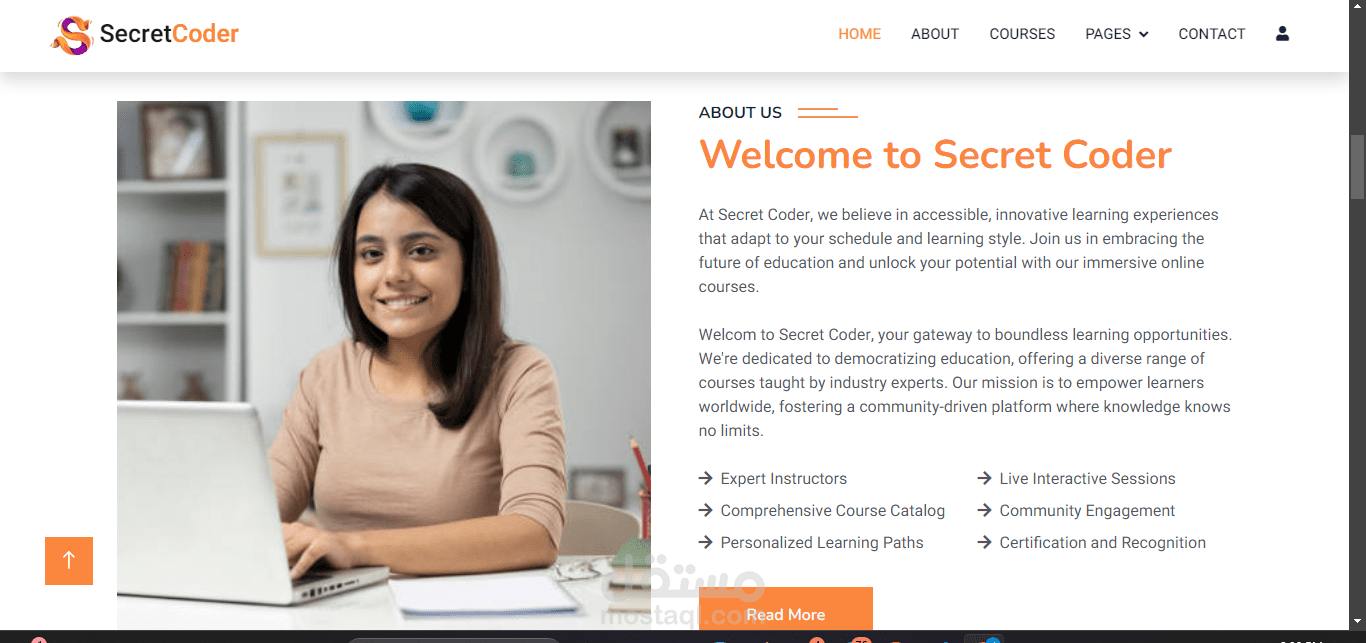The height and width of the screenshot is (643, 1366).
Task: Open the ABOUT nav item
Action: point(935,34)
